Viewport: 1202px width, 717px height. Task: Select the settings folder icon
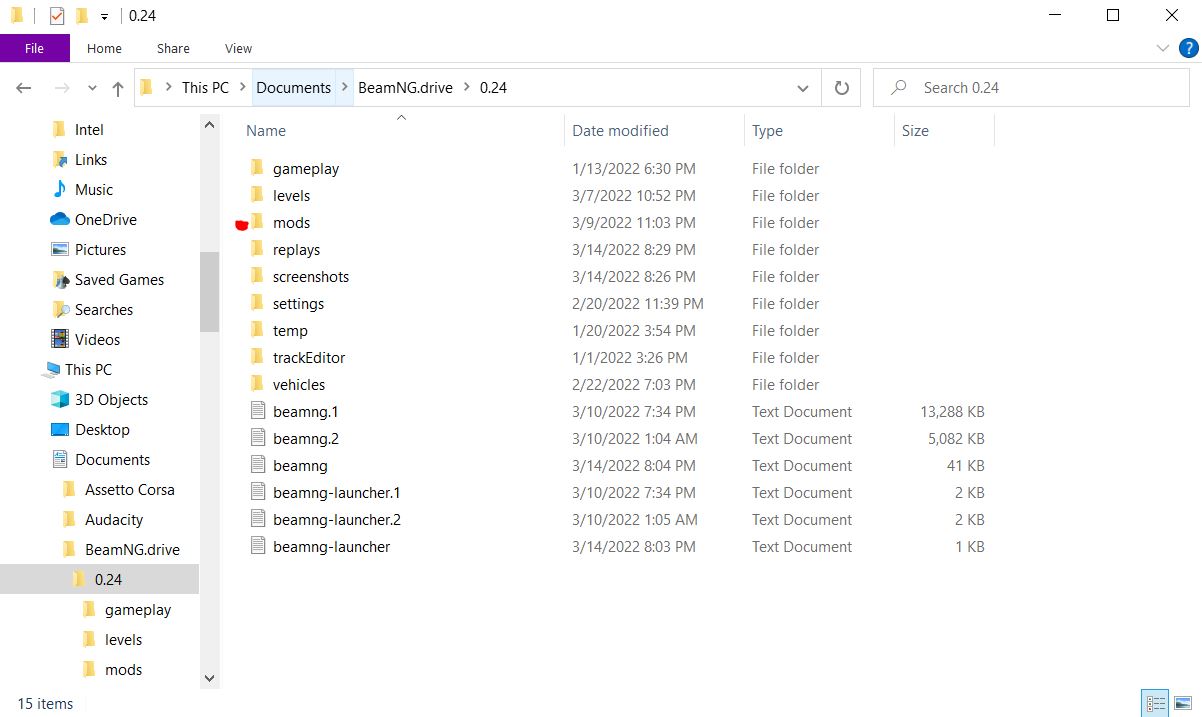click(256, 303)
